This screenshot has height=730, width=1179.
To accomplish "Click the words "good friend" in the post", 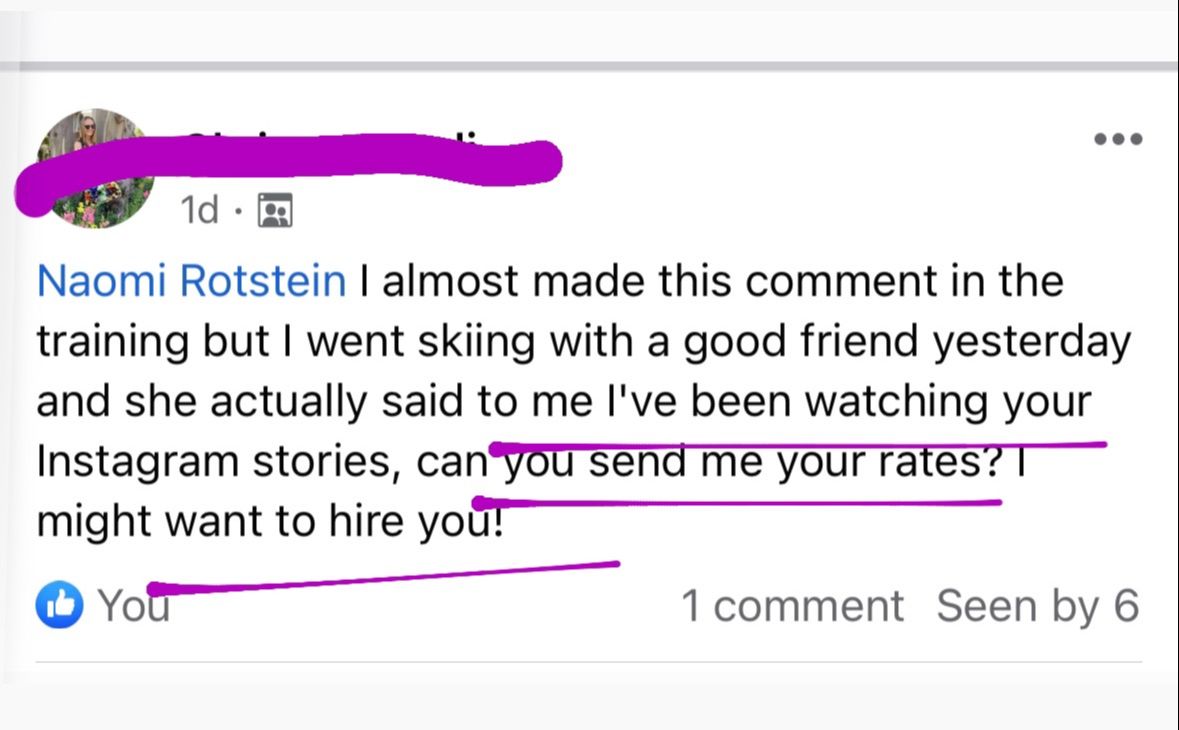I will [x=787, y=342].
